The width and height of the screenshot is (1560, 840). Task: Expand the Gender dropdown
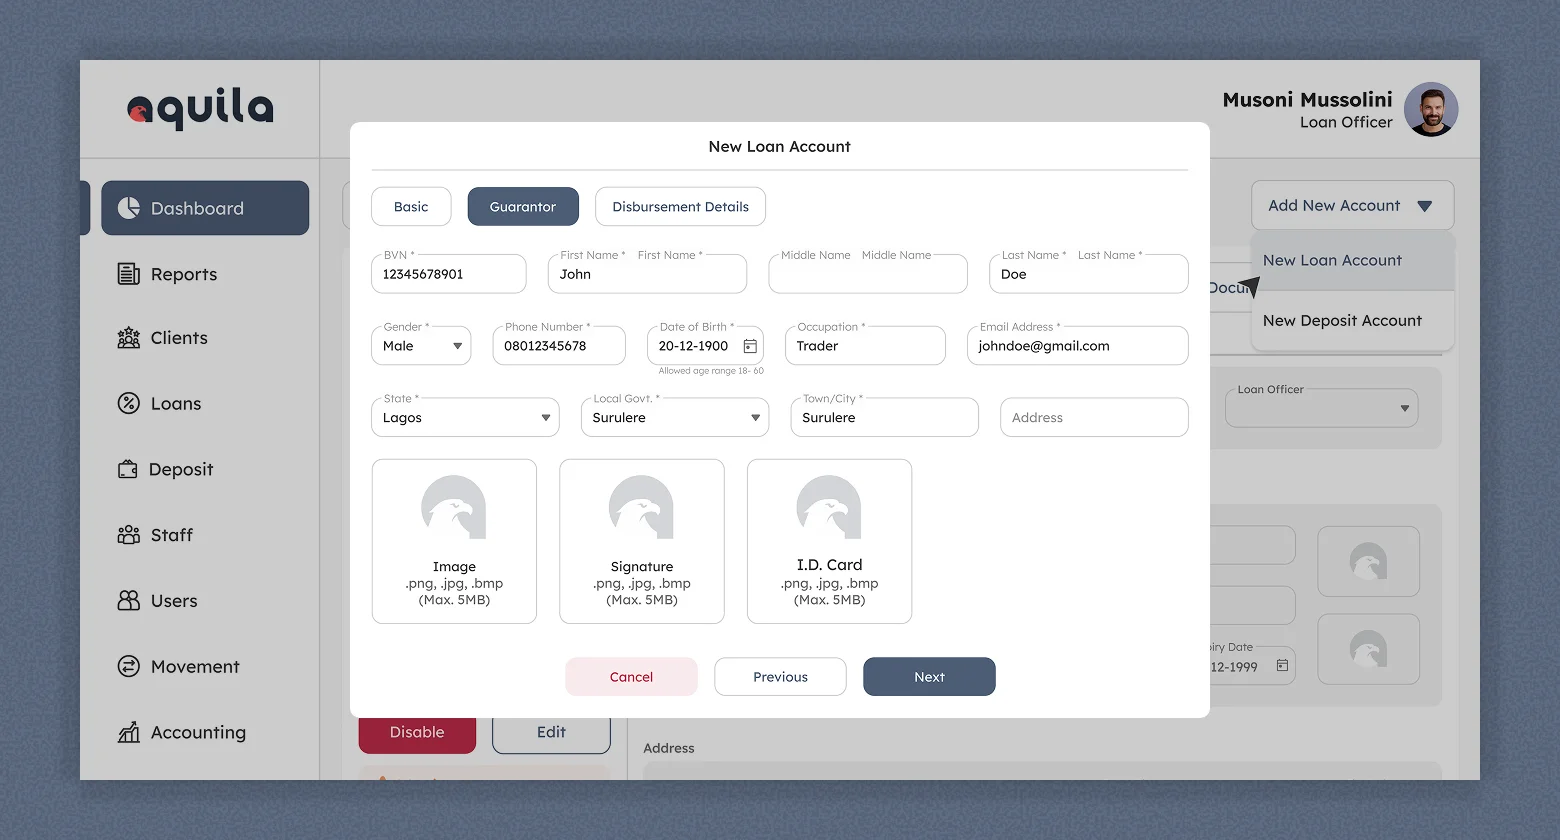point(457,346)
